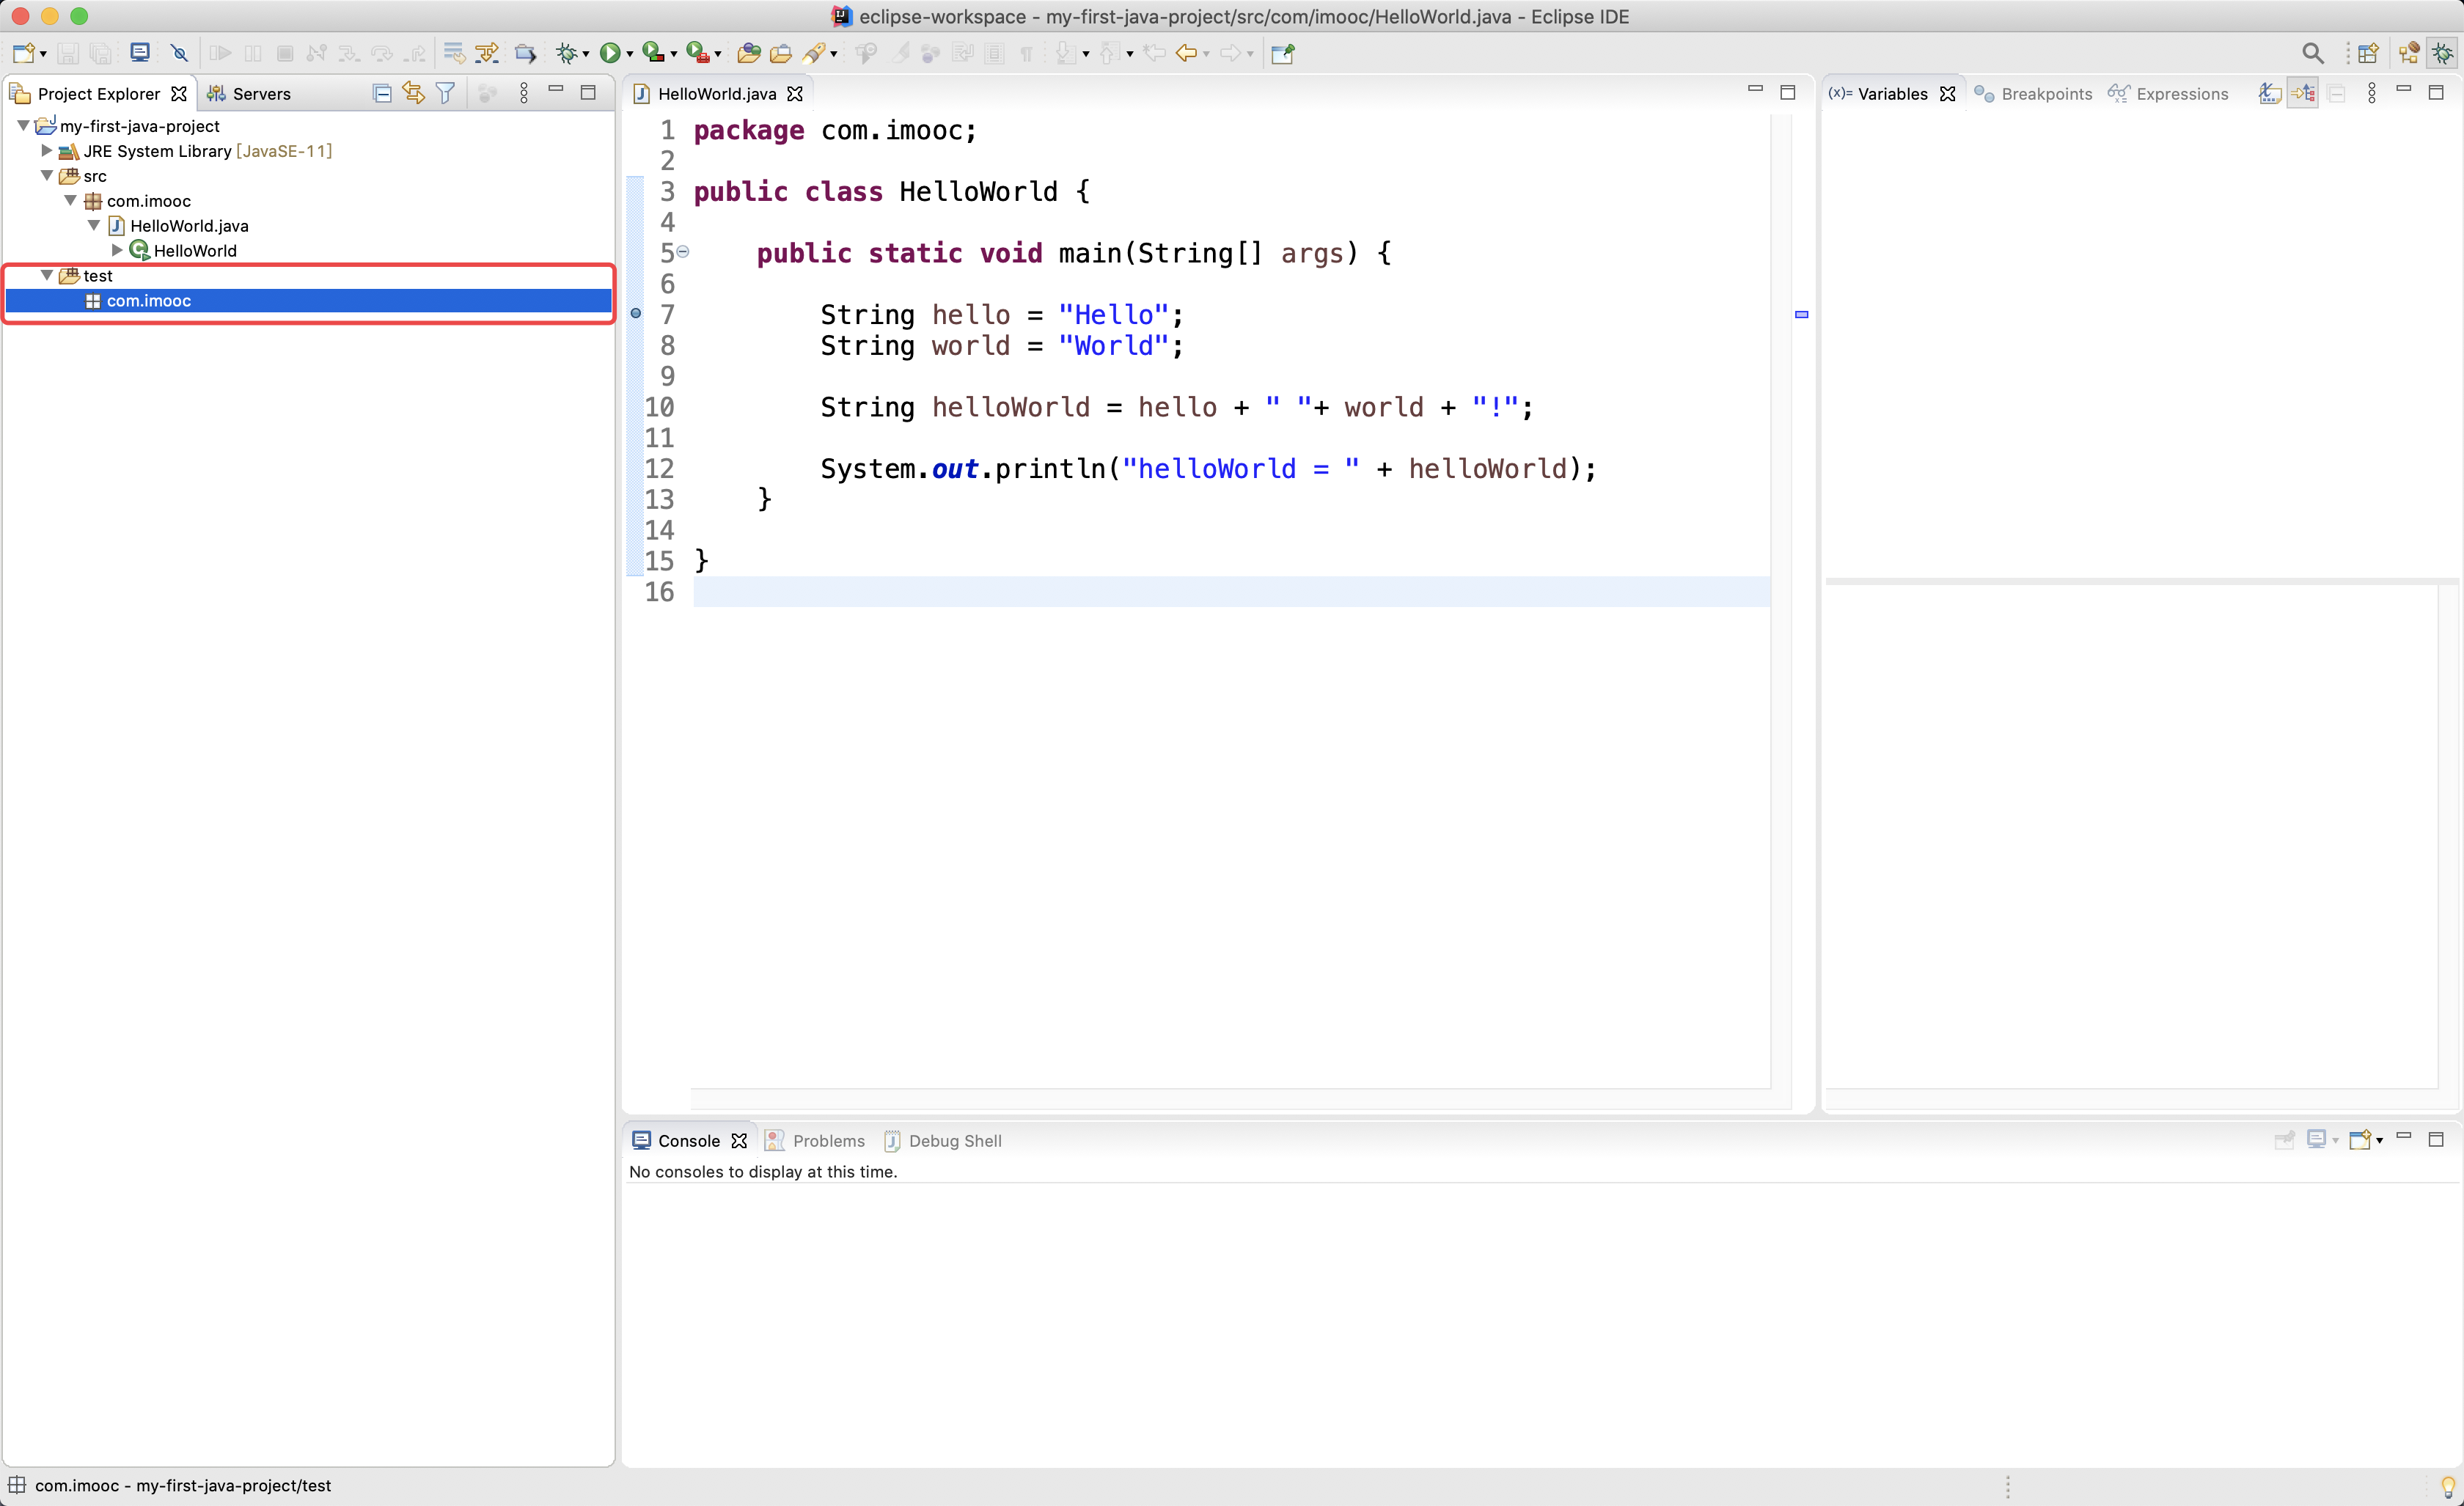Toggle Link with Editor in Project Explorer
Screen dimensions: 2464x1506
(414, 94)
